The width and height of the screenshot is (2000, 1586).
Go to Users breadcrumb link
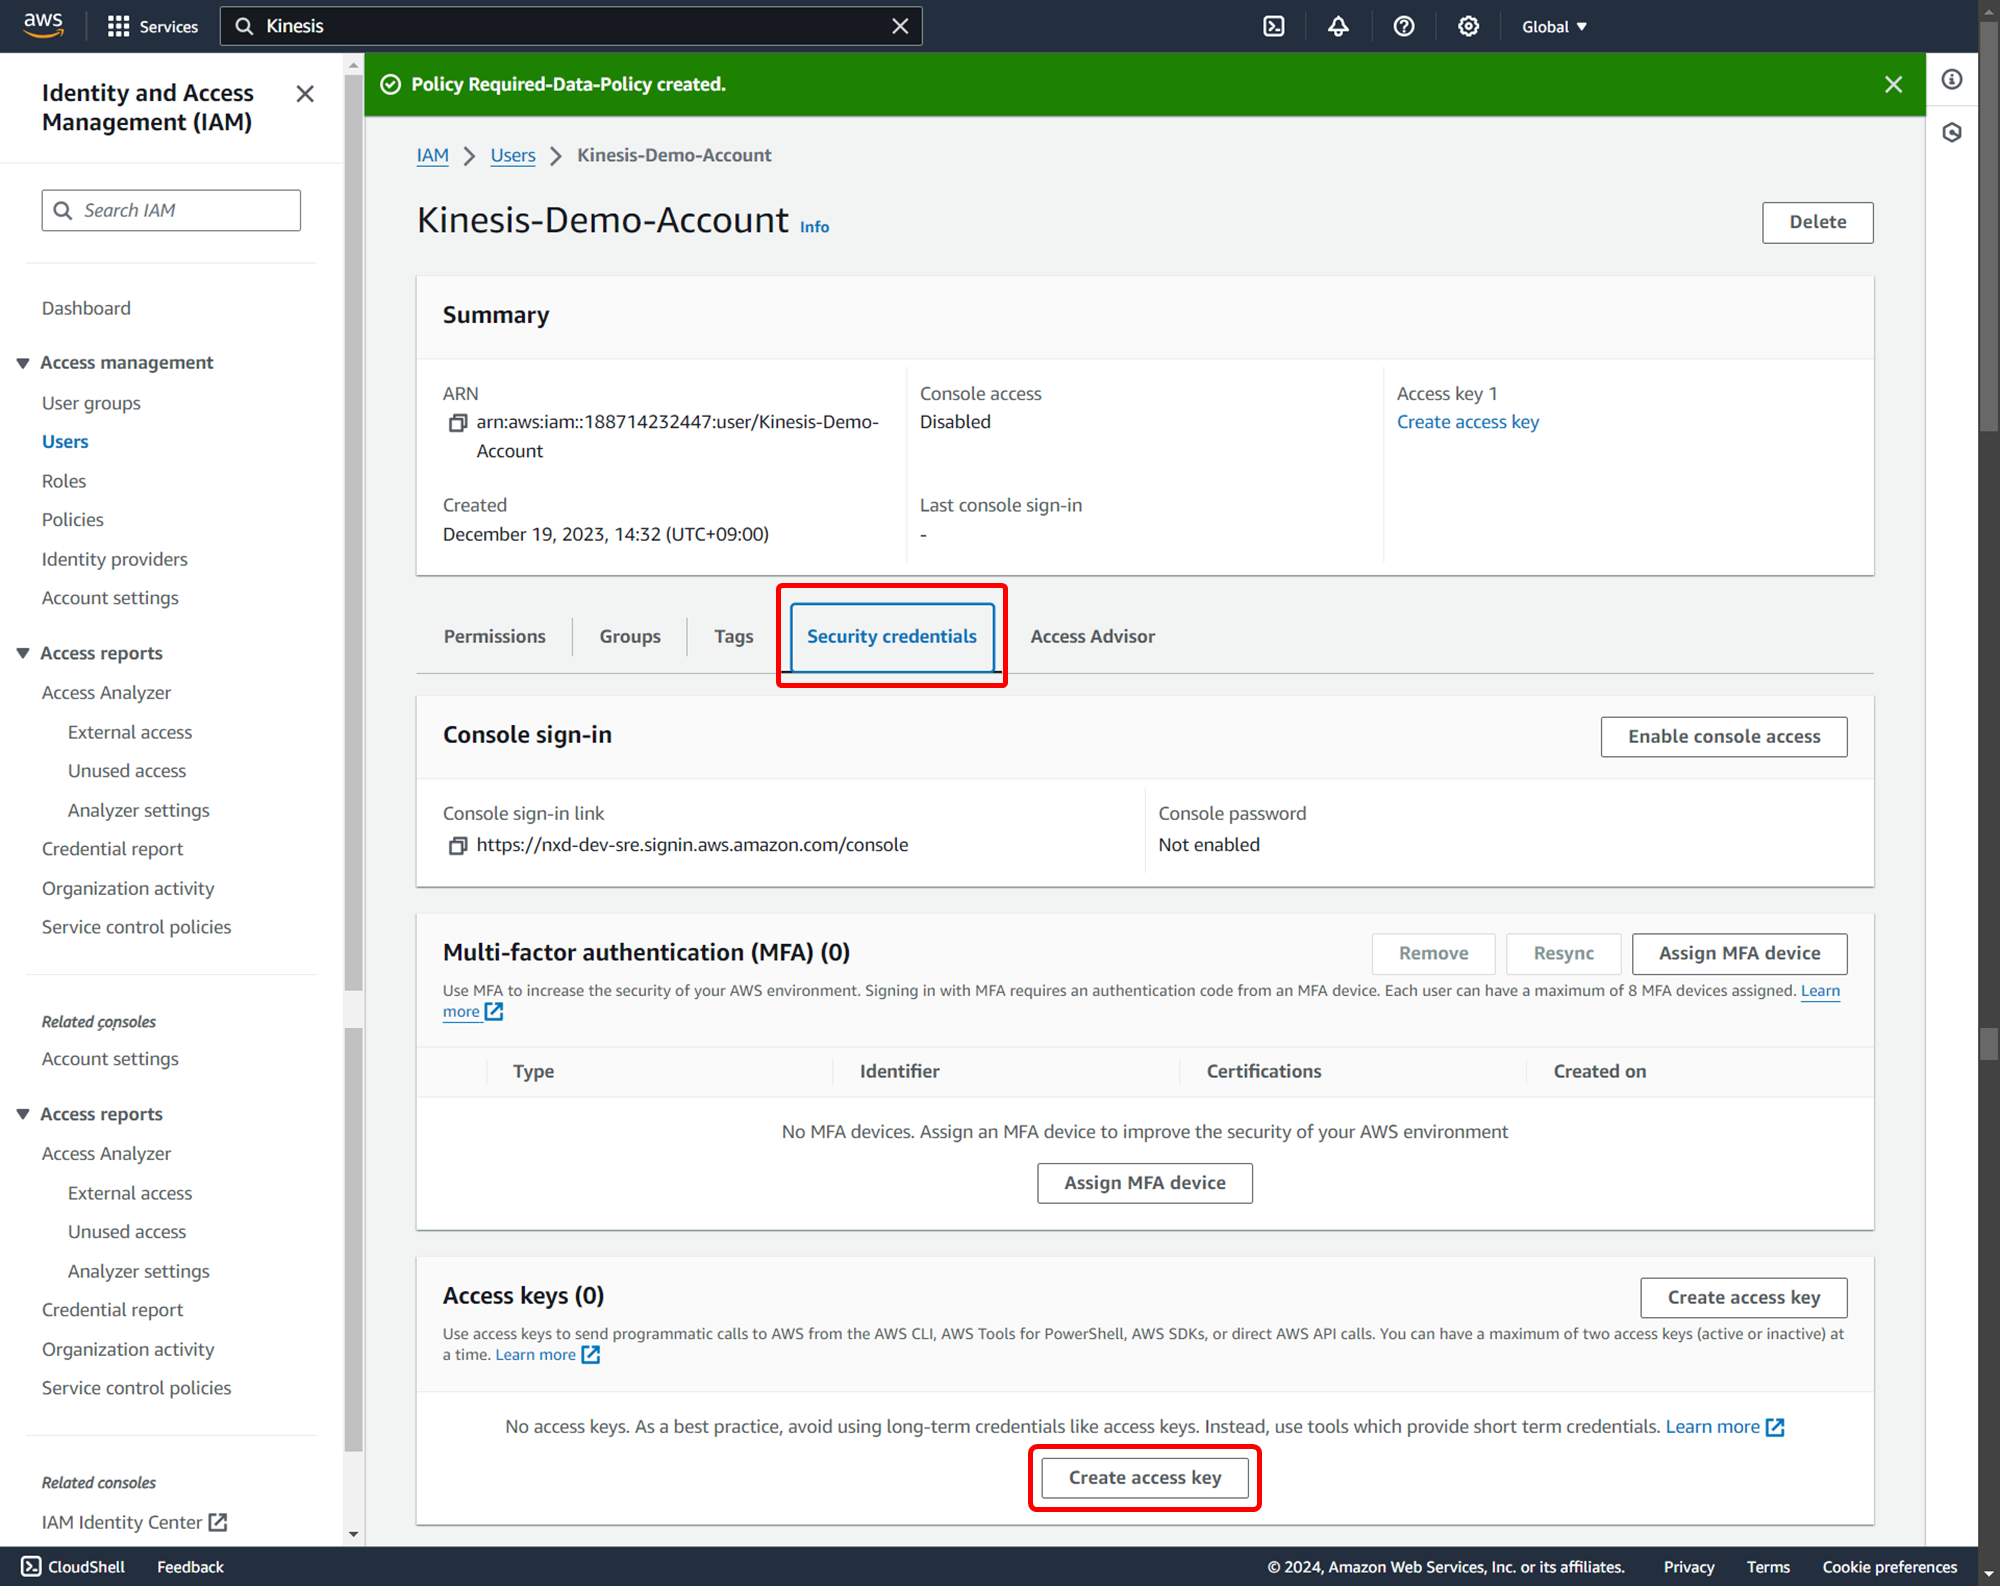(512, 155)
